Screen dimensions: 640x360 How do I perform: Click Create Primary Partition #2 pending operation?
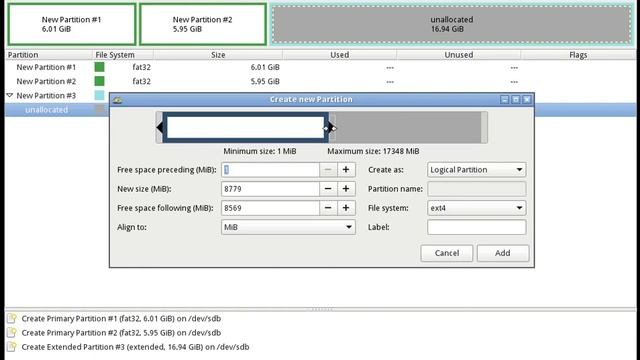[121, 333]
